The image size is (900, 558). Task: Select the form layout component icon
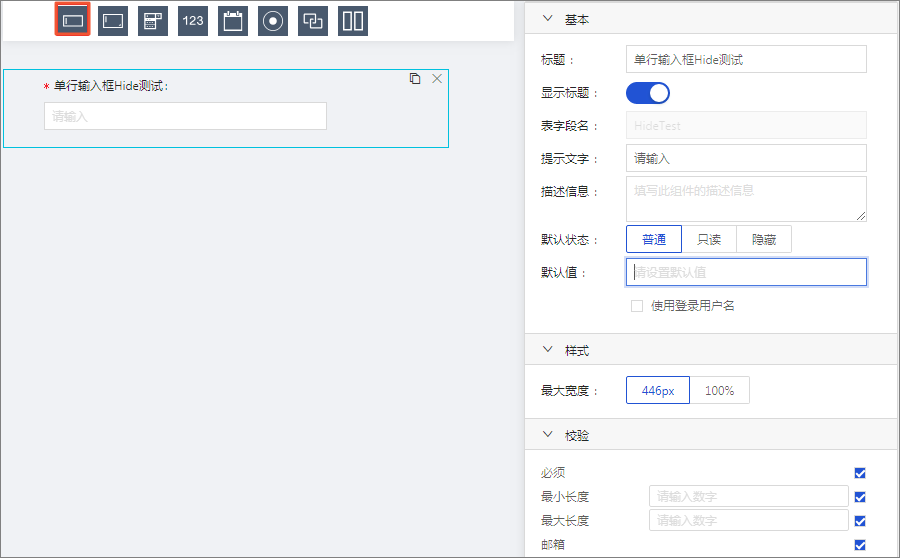point(153,21)
